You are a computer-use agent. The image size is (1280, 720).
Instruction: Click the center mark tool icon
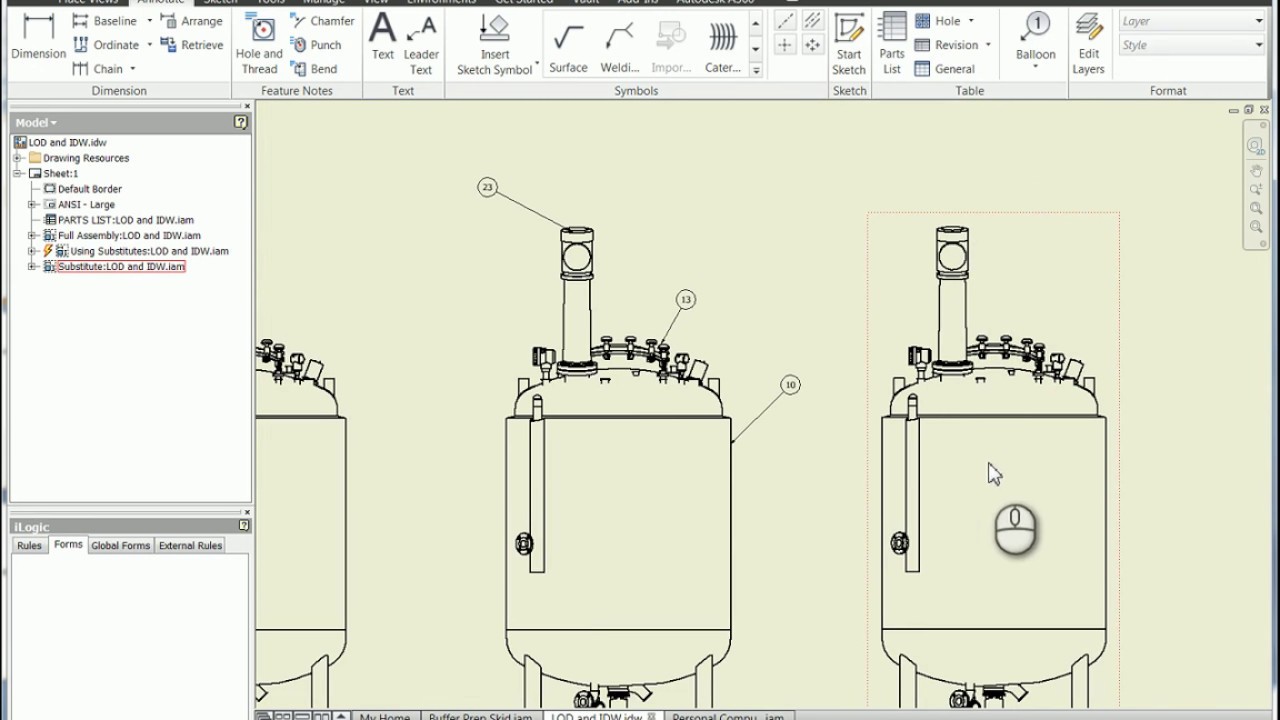785,45
